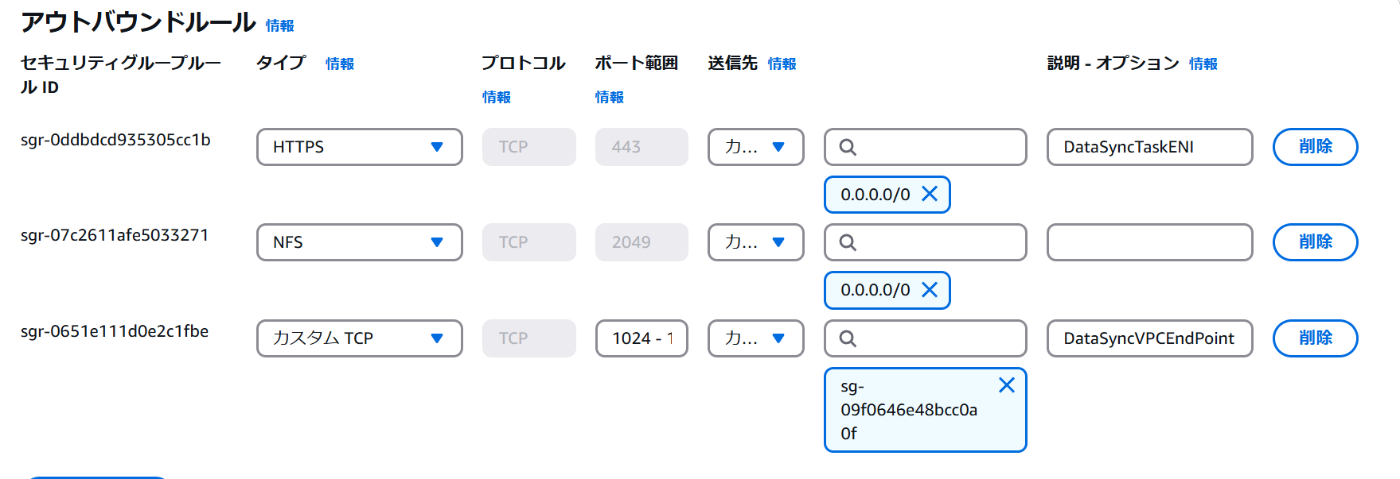
Task: Open the HTTPS type dropdown
Action: [x=359, y=147]
